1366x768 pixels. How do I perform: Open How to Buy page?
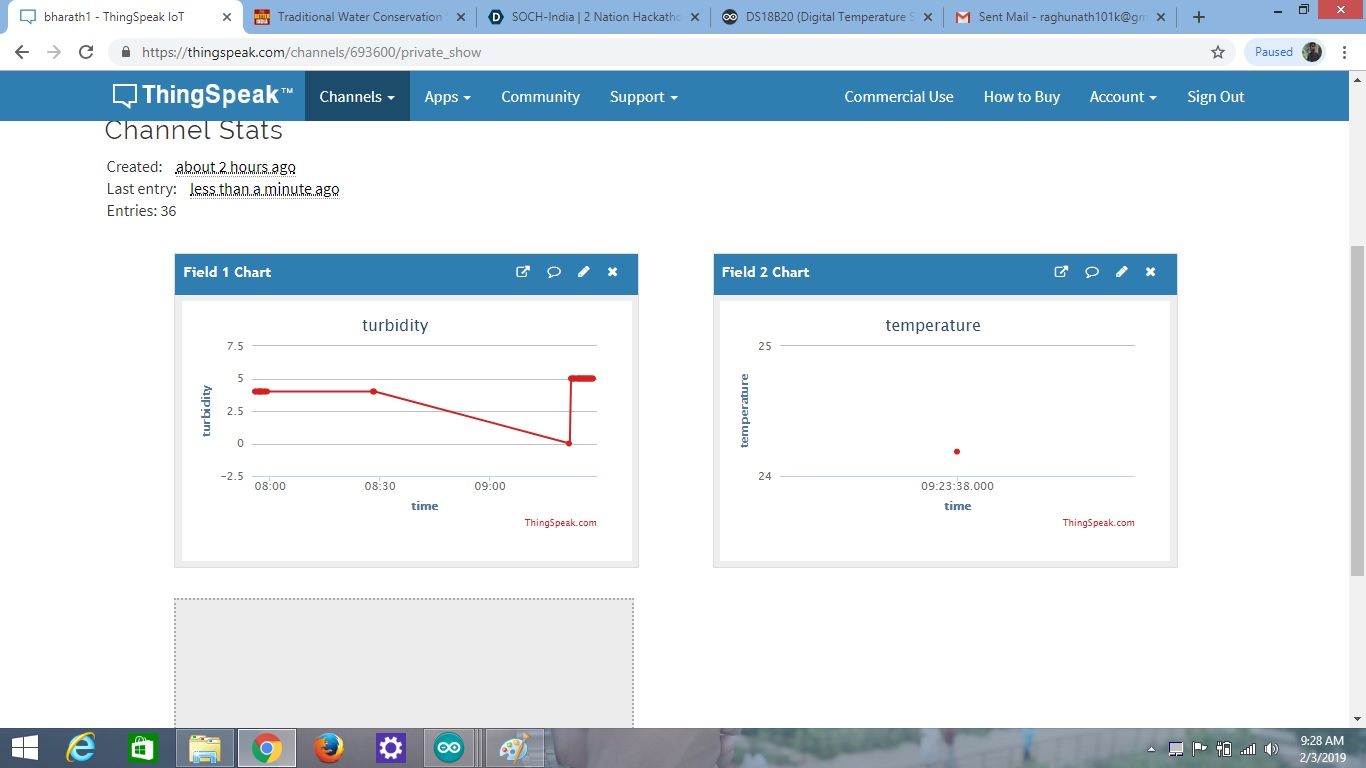point(1022,97)
